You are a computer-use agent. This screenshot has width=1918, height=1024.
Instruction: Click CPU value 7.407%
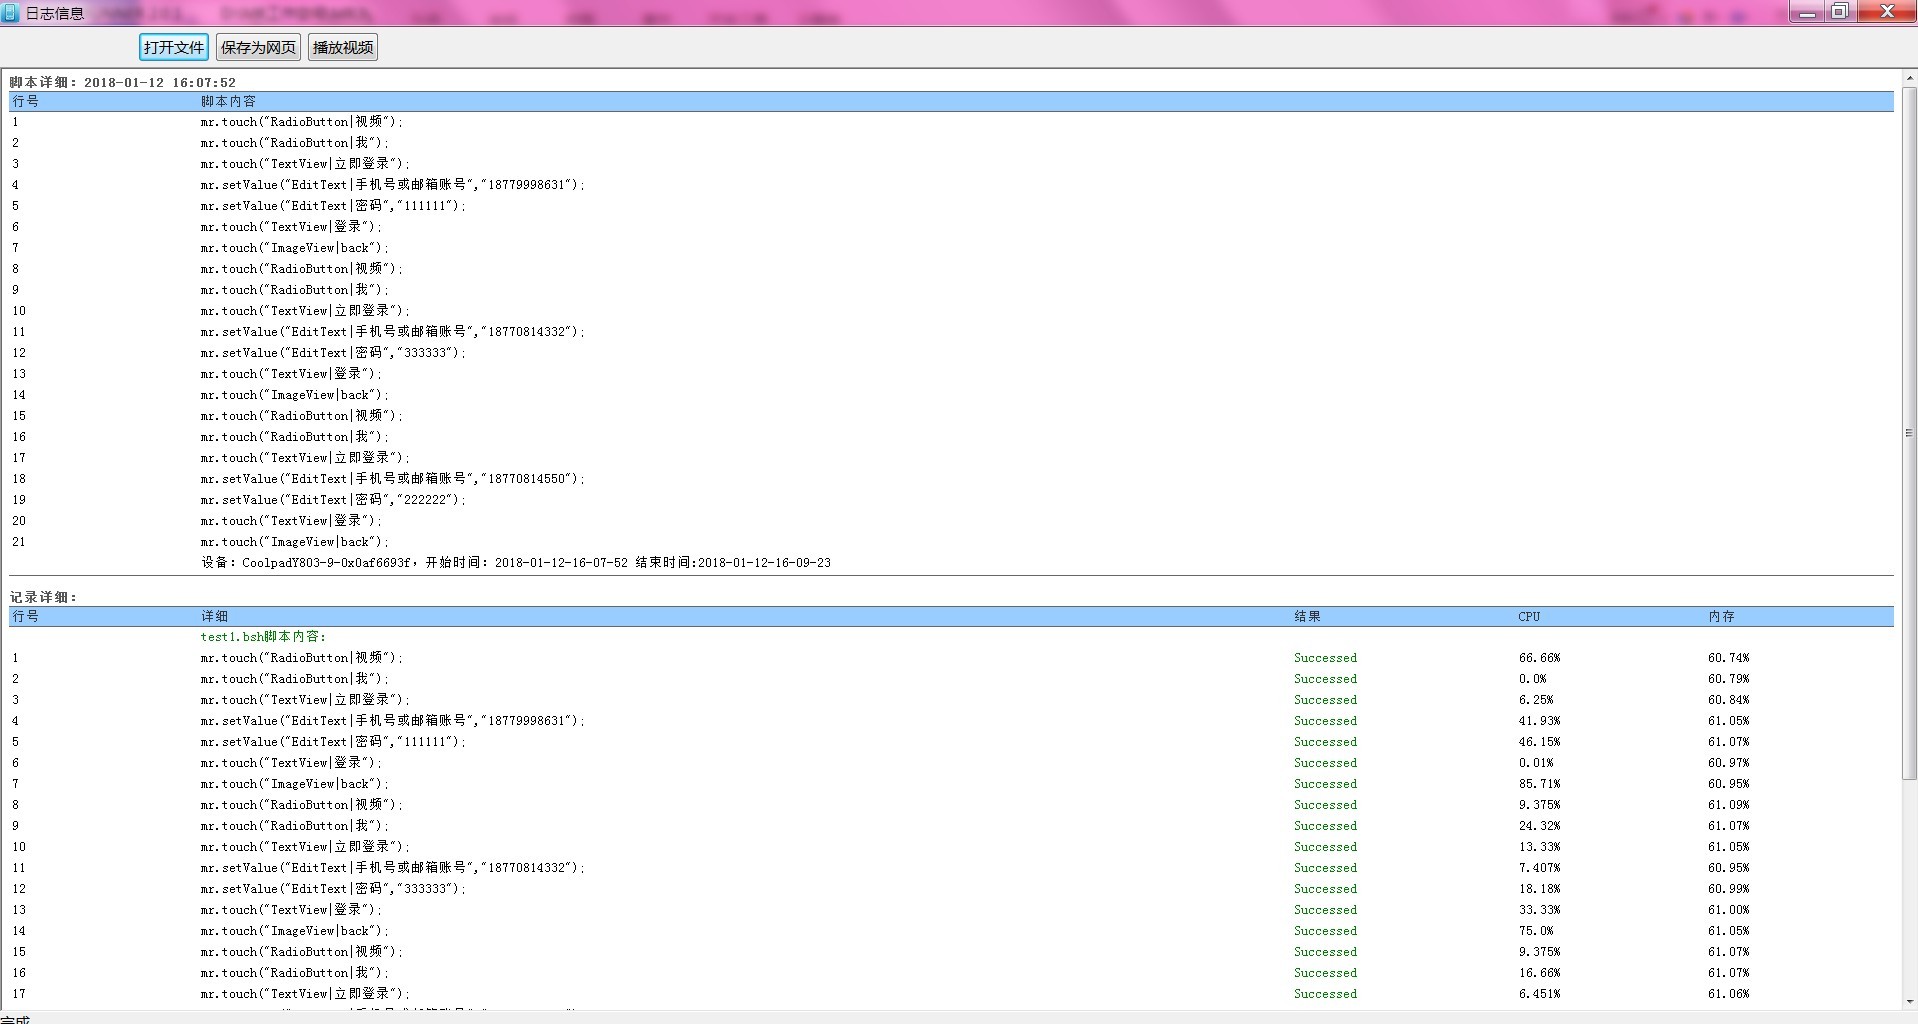1539,868
